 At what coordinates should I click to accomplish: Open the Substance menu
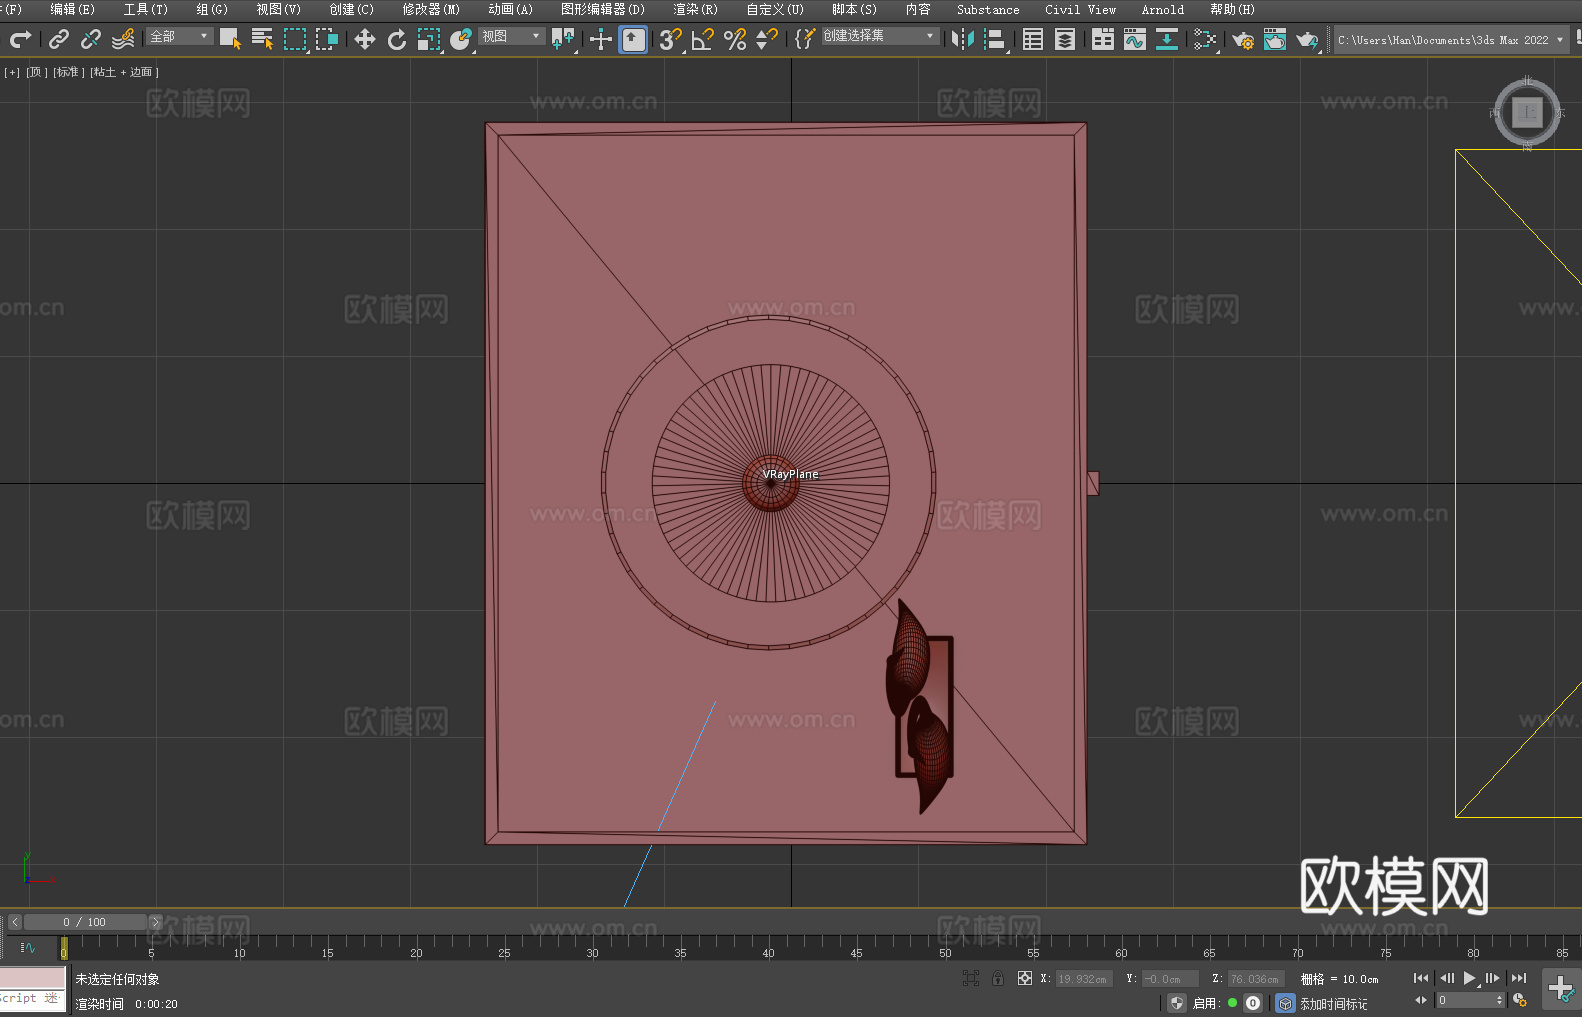click(x=988, y=9)
